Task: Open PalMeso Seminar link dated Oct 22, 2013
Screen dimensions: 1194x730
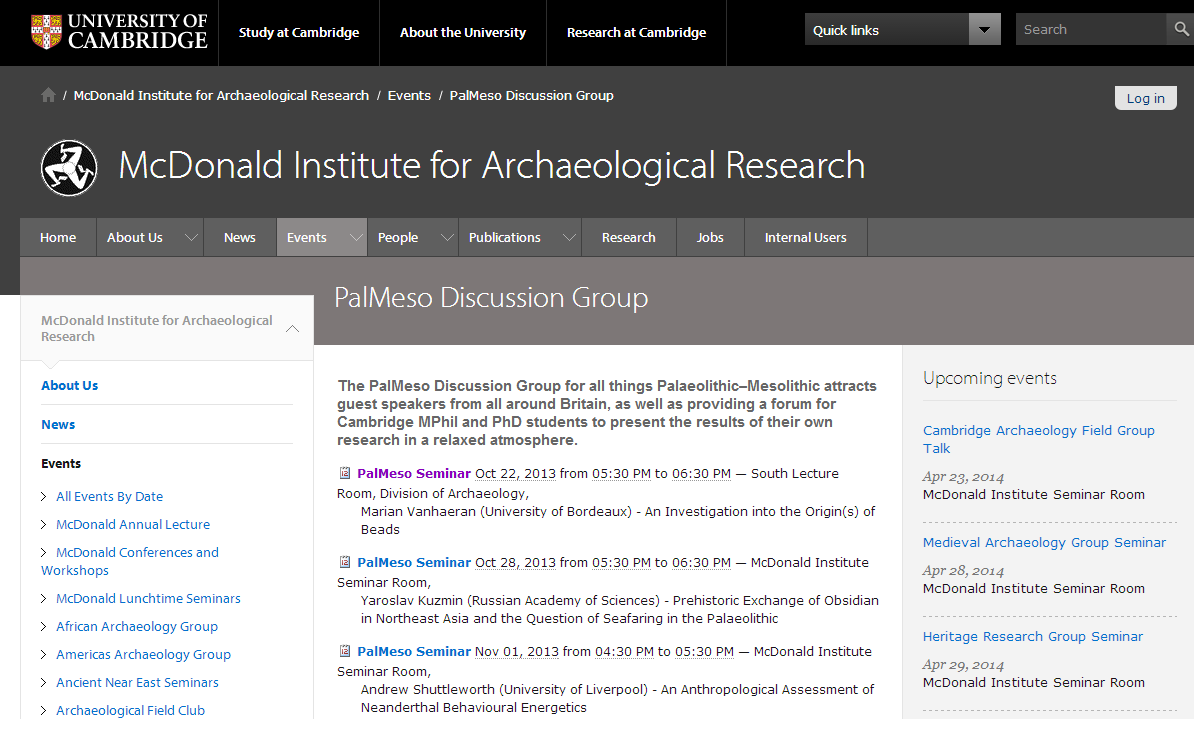Action: pyautogui.click(x=414, y=473)
